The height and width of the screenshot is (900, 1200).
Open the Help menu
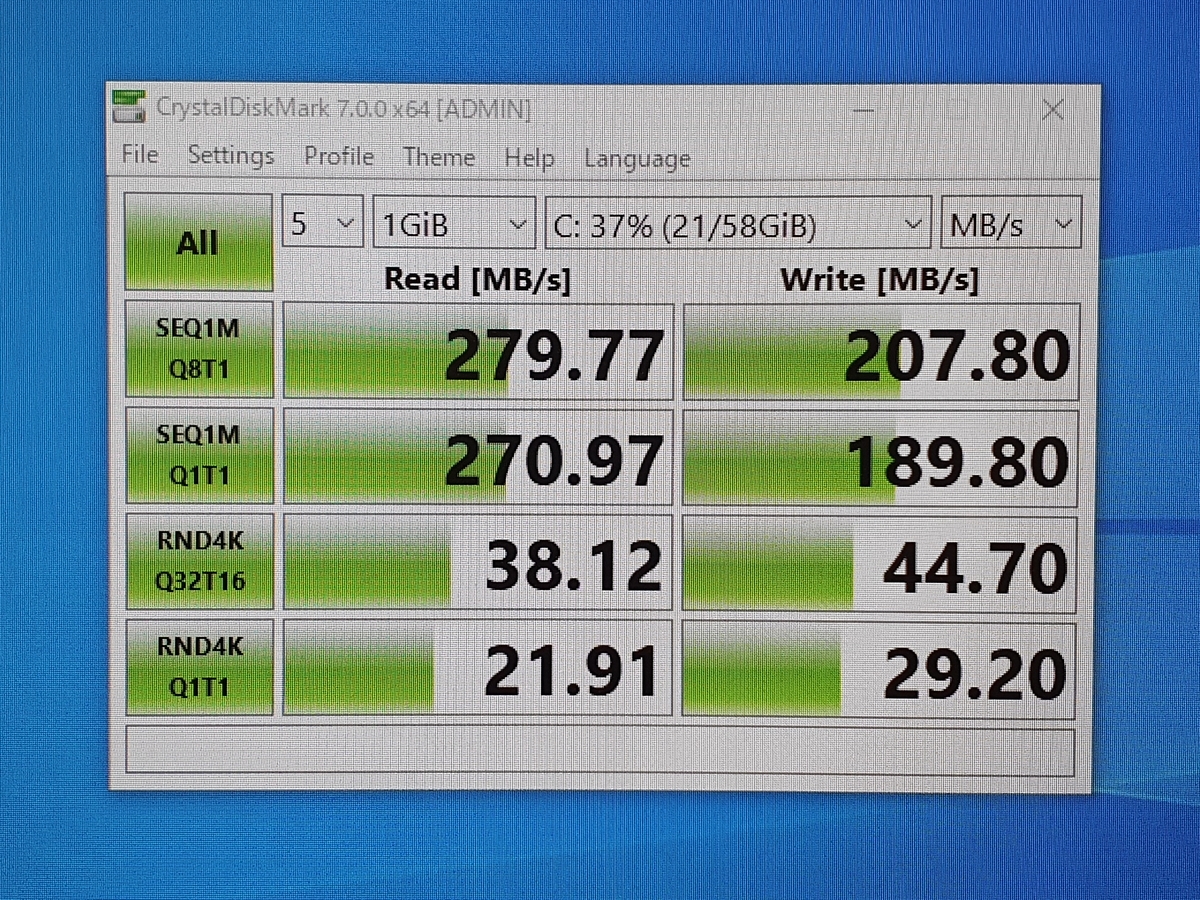[x=529, y=158]
